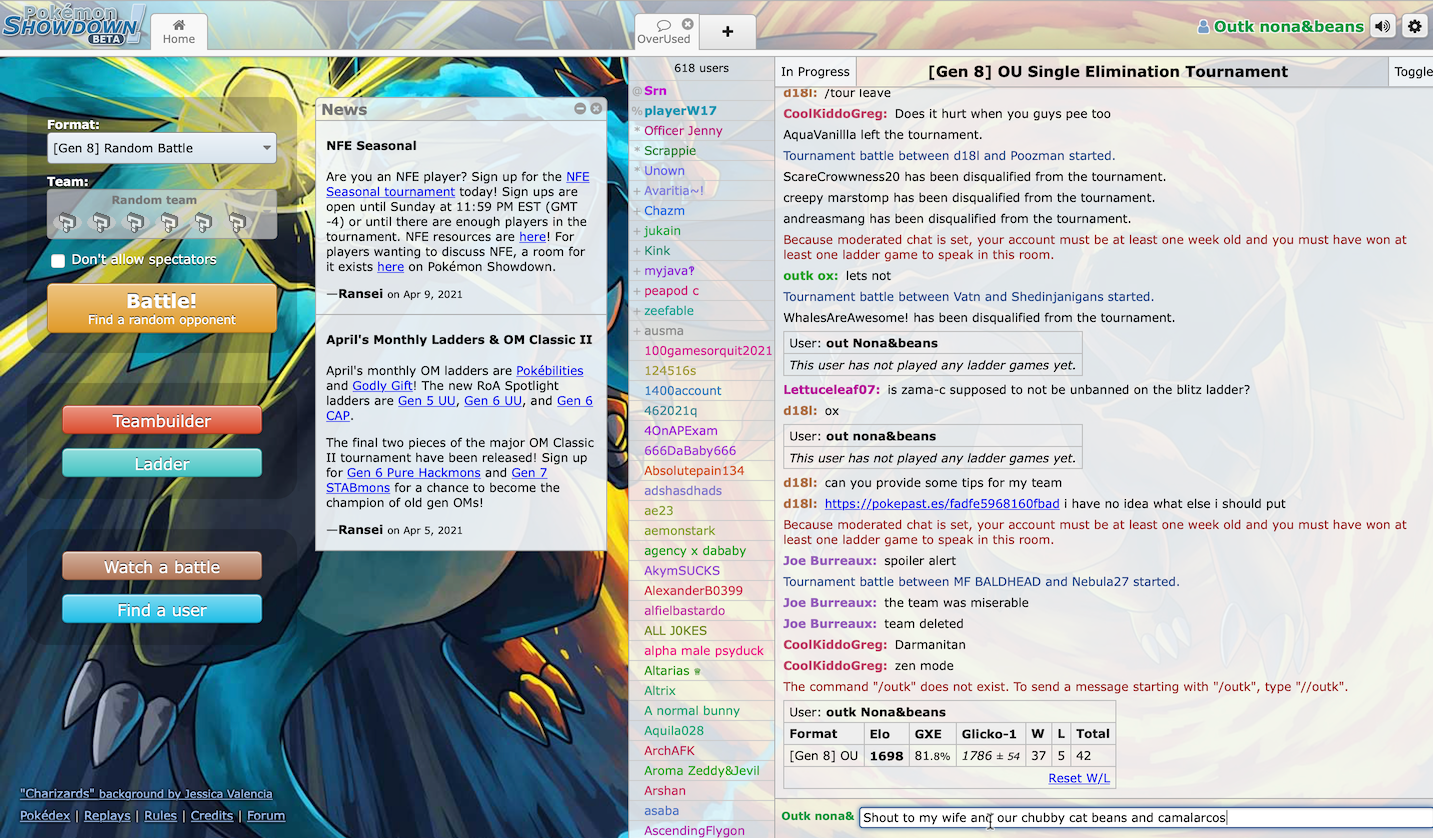Click the Reset W/L link
The width and height of the screenshot is (1433, 838).
pos(1078,778)
